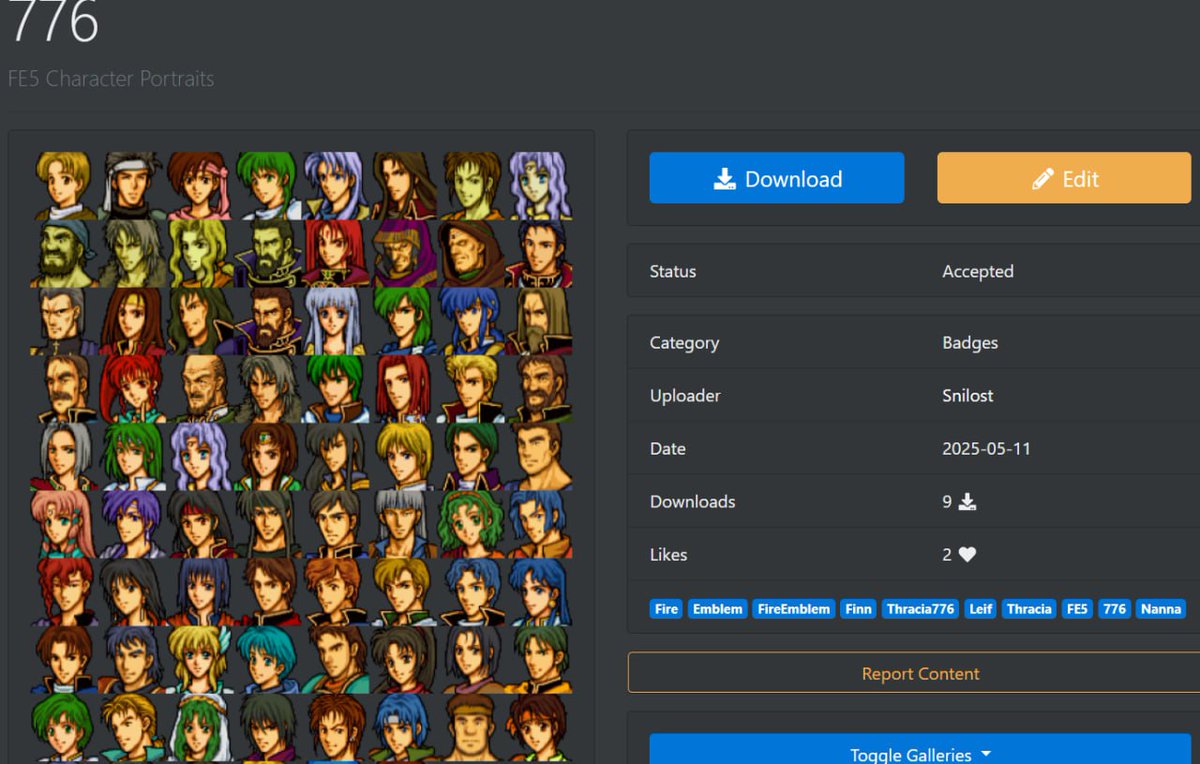Click the date 2025-05-11
This screenshot has height=764, width=1200.
tap(986, 448)
